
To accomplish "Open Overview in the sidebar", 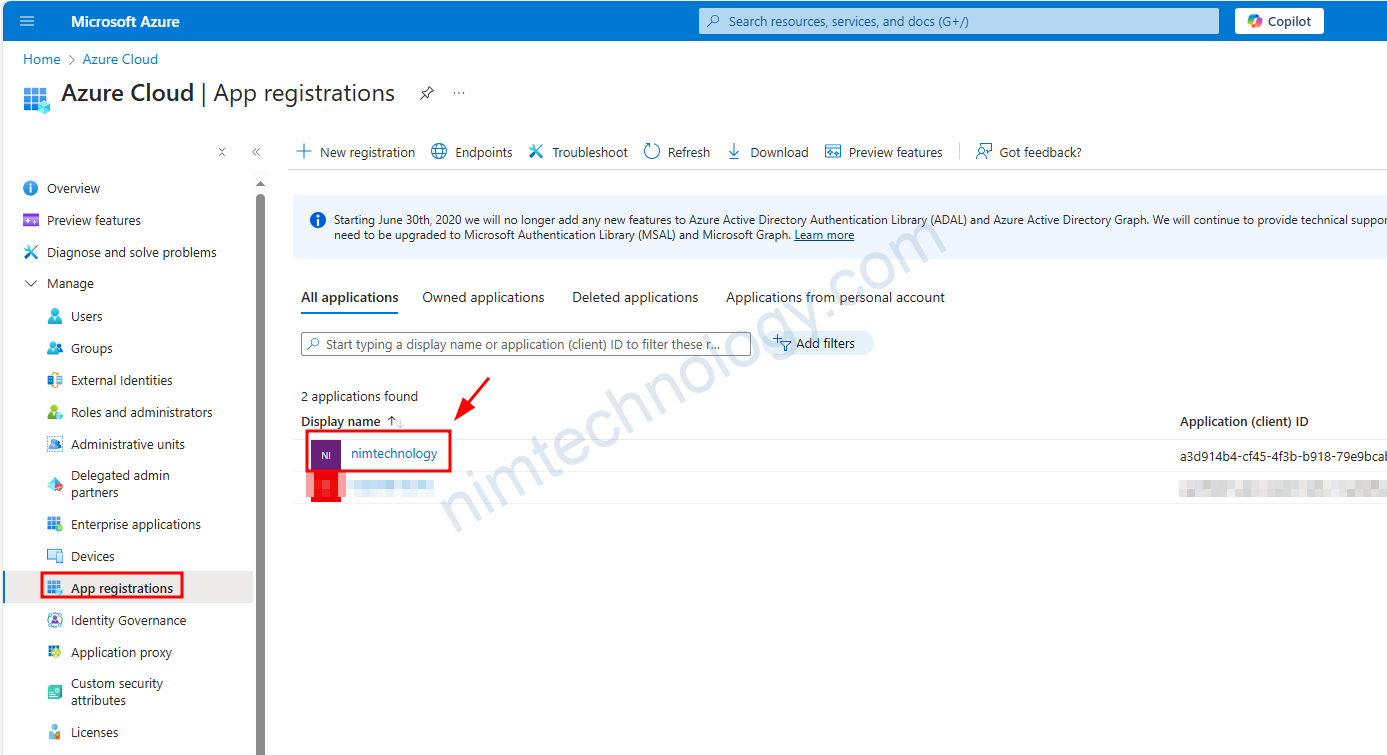I will click(x=73, y=188).
